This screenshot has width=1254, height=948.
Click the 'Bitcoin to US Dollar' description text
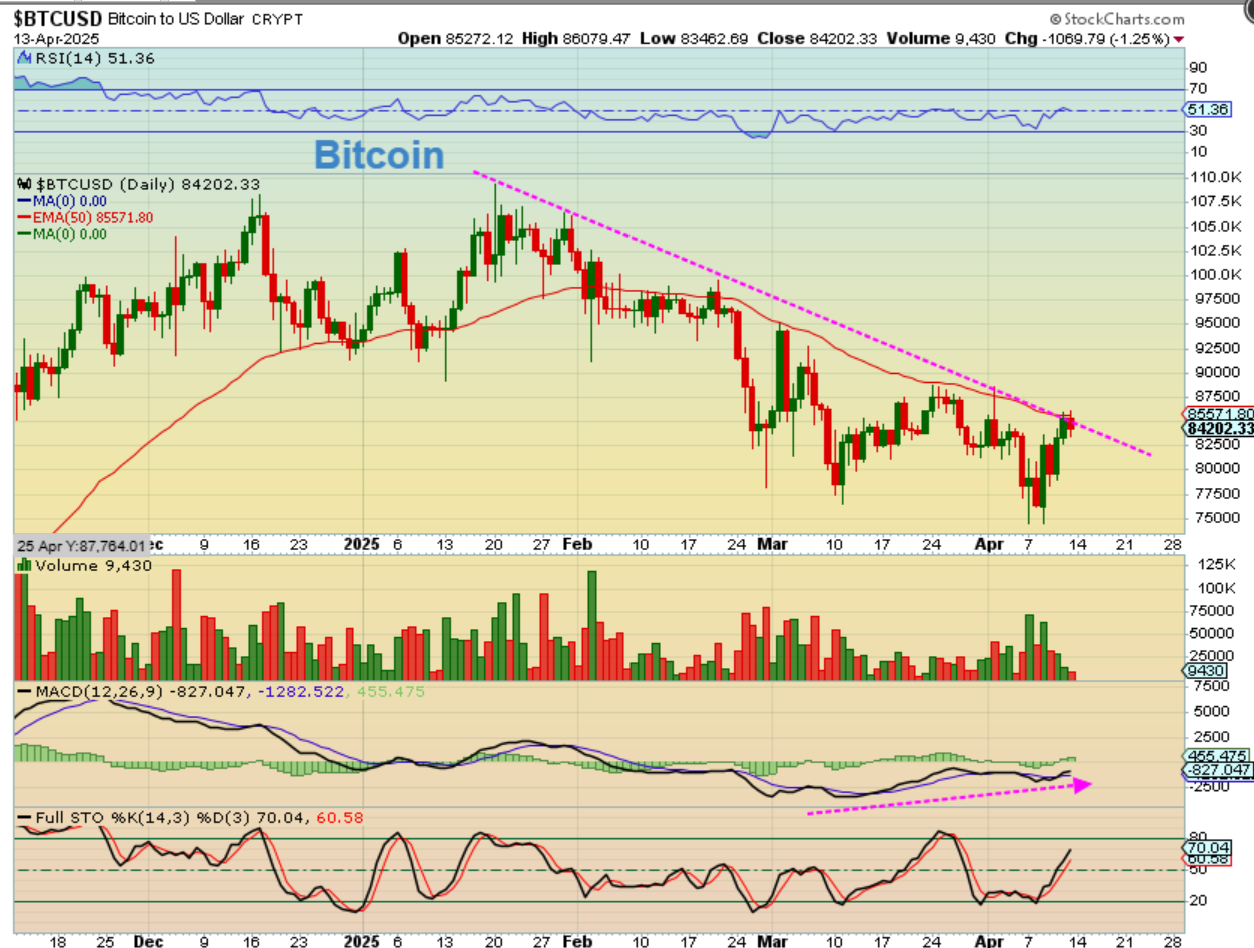click(x=177, y=19)
